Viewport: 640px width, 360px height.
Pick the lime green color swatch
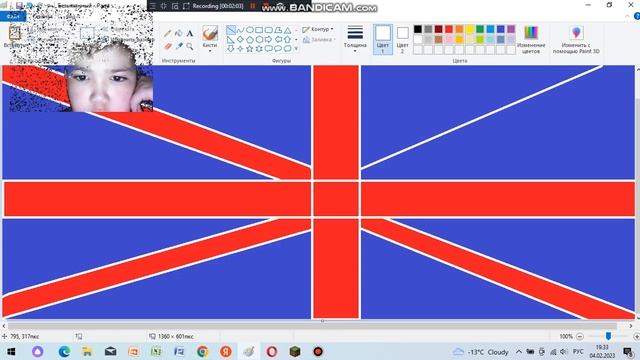[x=480, y=40]
